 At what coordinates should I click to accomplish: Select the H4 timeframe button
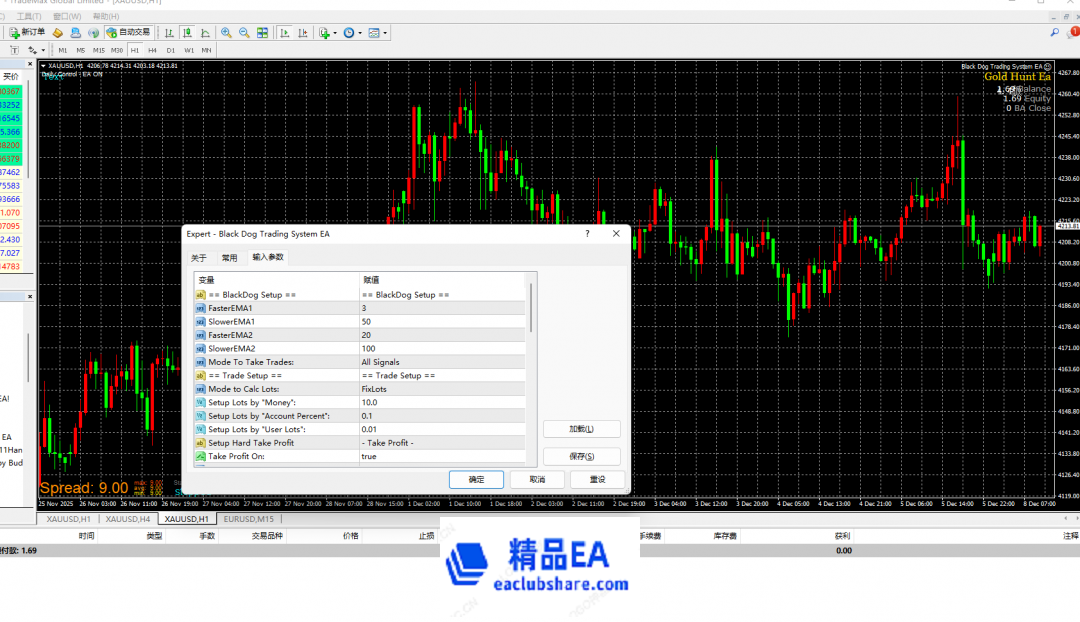pos(152,49)
